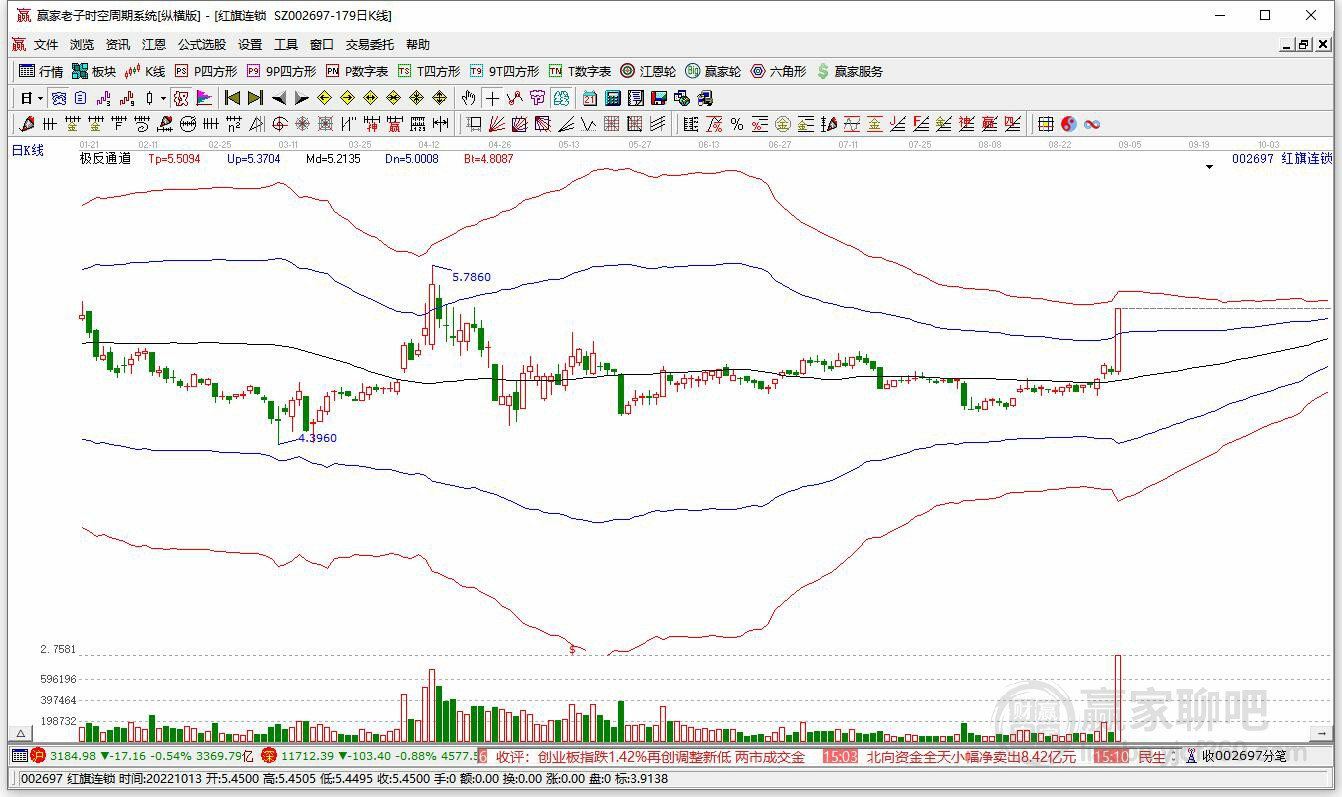Click the 002697 红旗连锁 stock label

1283,158
